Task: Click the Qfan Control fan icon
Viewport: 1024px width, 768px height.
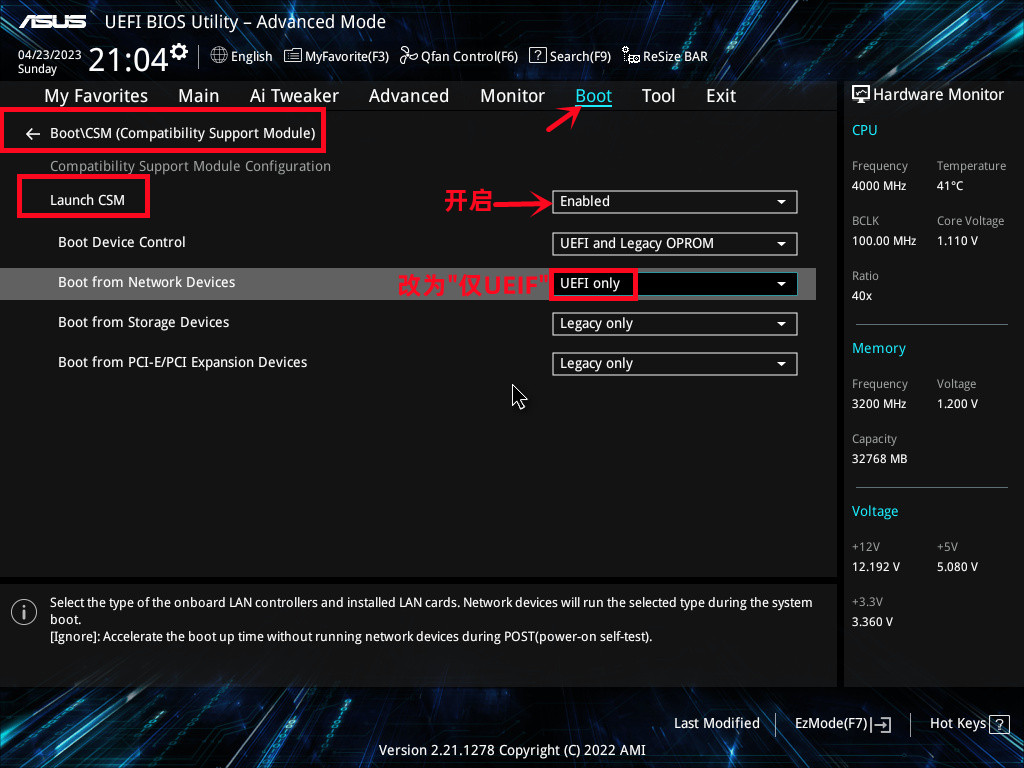Action: click(409, 56)
